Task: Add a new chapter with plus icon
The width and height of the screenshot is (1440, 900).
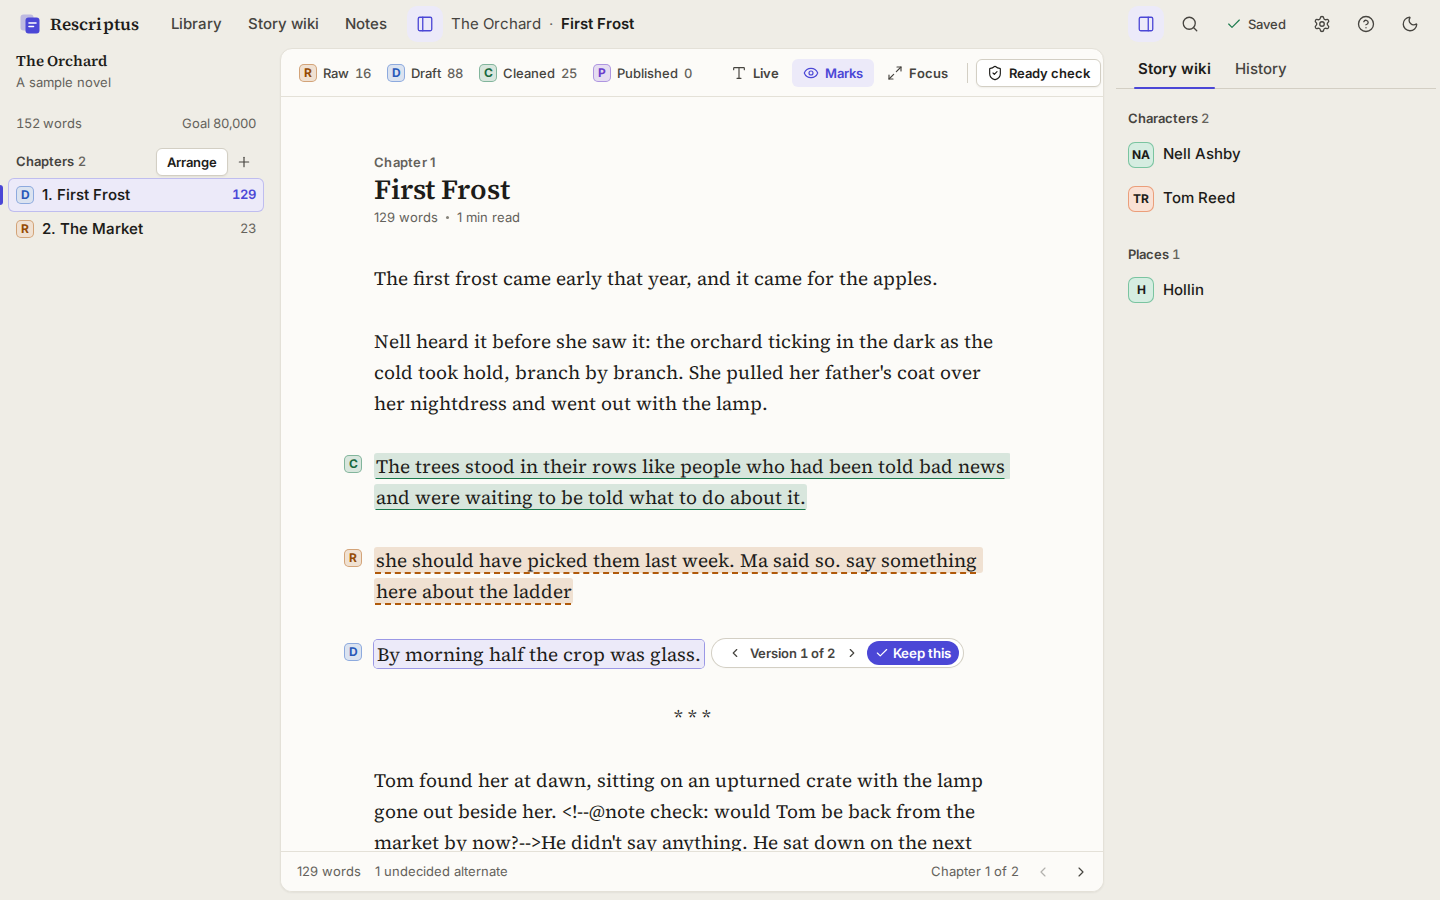Action: tap(244, 162)
